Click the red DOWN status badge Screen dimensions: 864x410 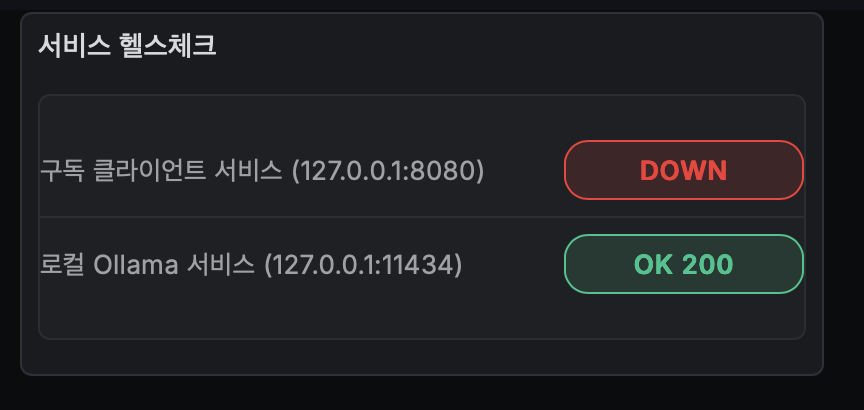coord(683,170)
